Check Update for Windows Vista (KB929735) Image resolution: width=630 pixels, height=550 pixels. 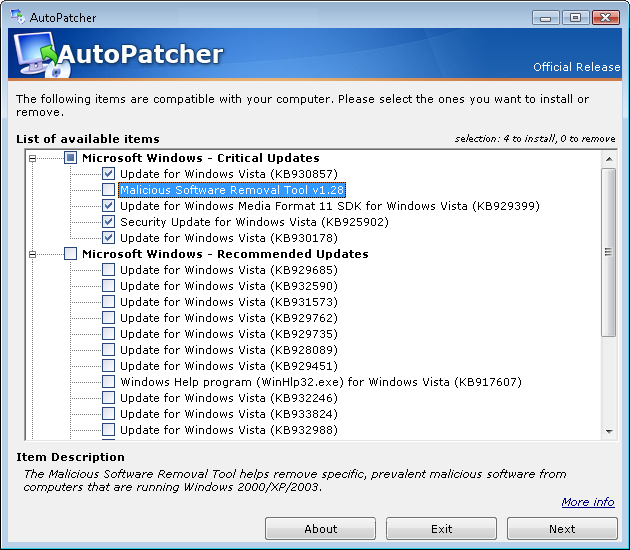pyautogui.click(x=108, y=334)
